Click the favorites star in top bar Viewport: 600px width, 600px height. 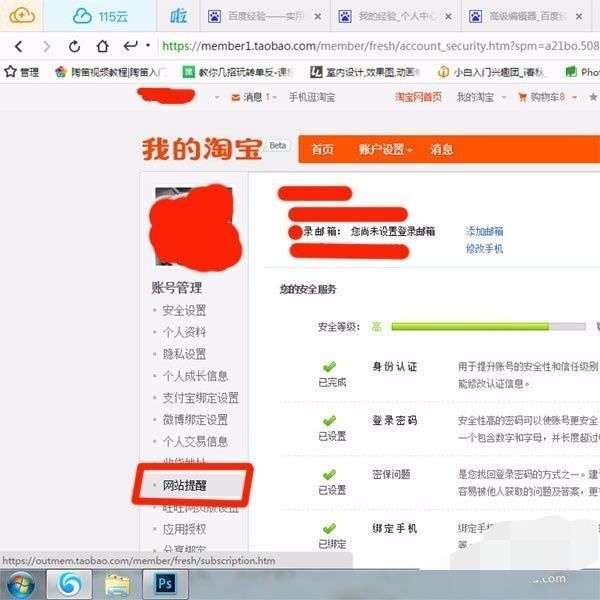(x=593, y=97)
